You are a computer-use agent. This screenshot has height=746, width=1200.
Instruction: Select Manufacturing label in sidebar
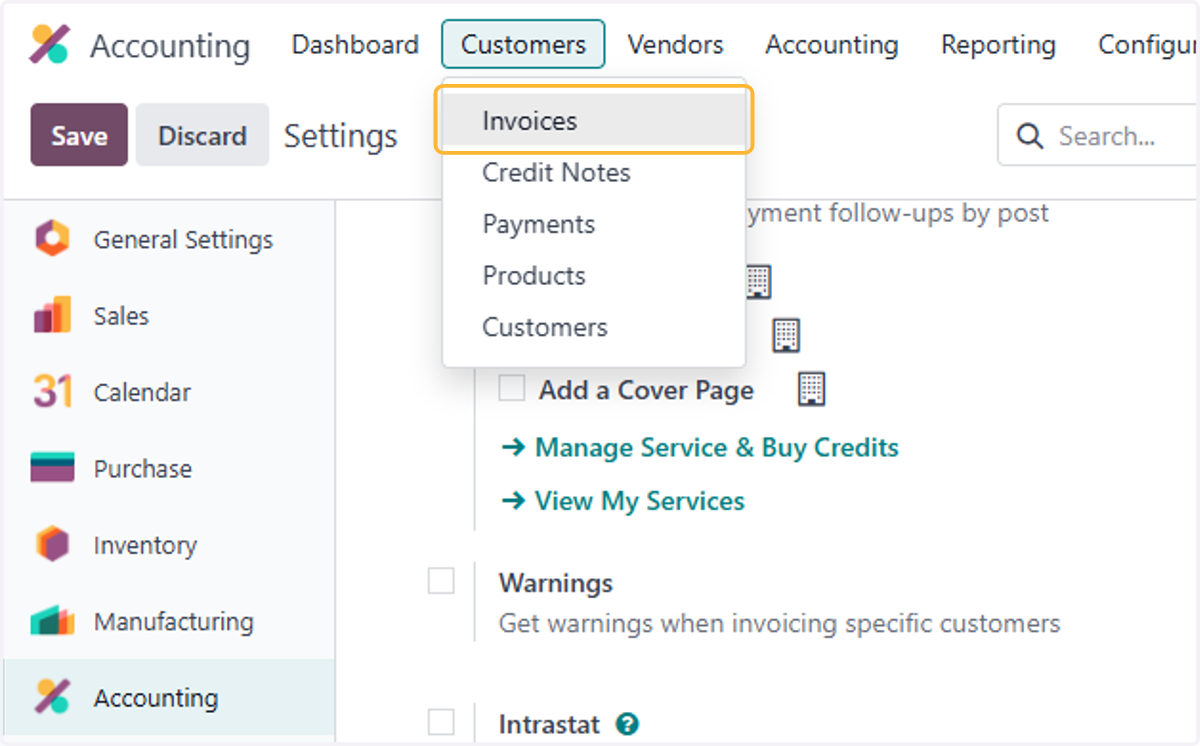pos(174,621)
